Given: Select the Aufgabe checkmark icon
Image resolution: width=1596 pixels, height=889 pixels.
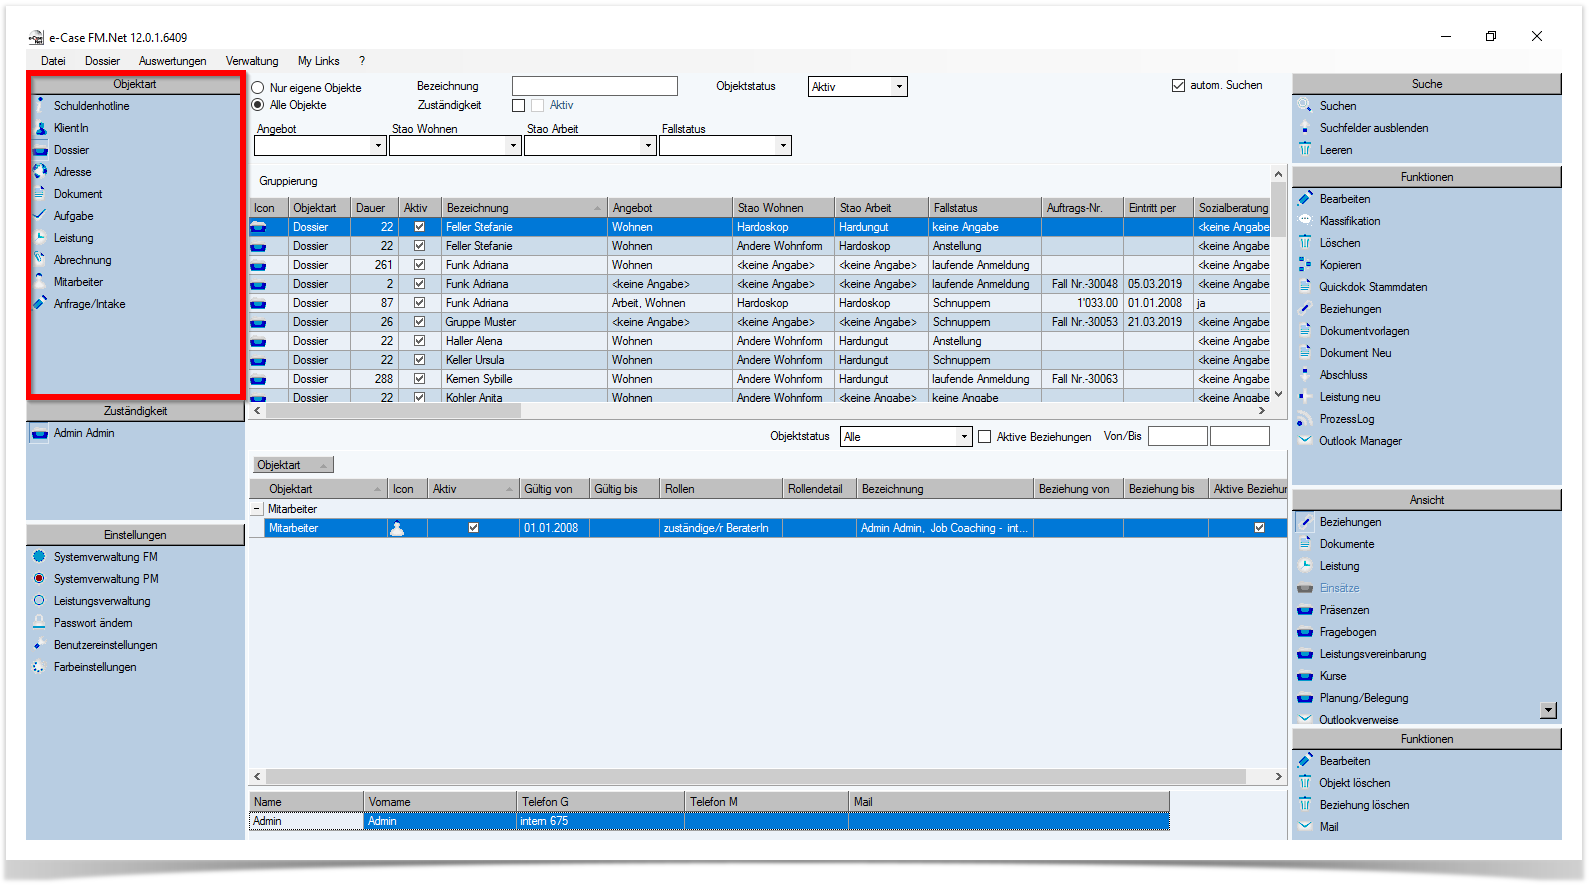Looking at the screenshot, I should tap(40, 216).
